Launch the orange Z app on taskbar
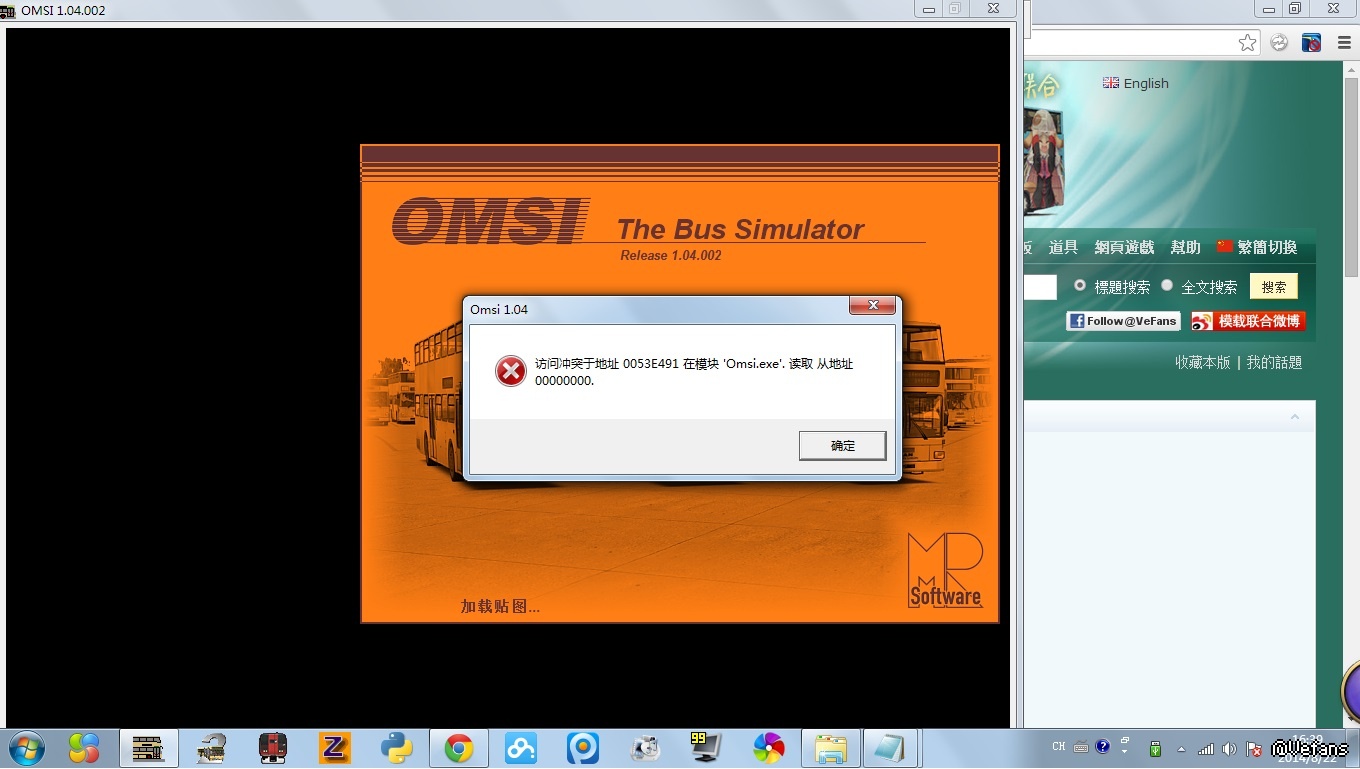The image size is (1360, 769). coord(334,748)
